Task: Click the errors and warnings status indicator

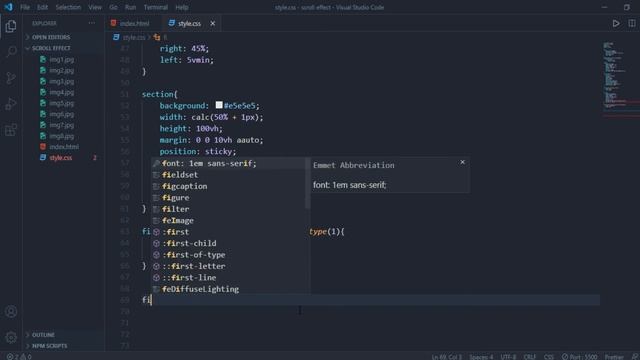Action: pyautogui.click(x=19, y=357)
